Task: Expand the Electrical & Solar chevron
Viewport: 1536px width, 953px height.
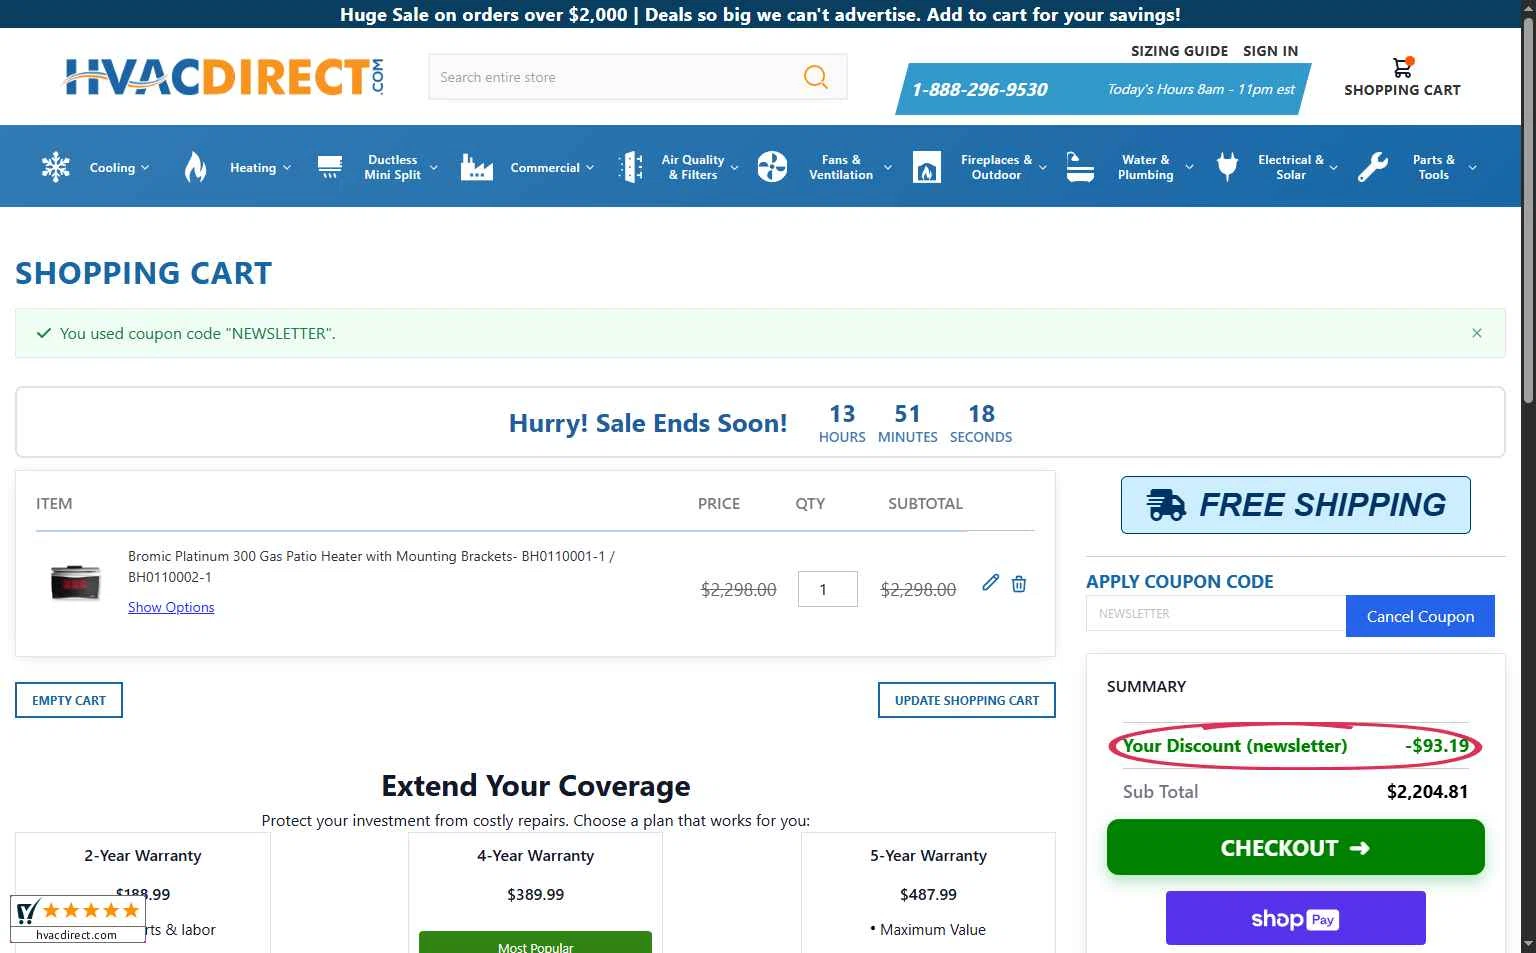Action: [1333, 168]
